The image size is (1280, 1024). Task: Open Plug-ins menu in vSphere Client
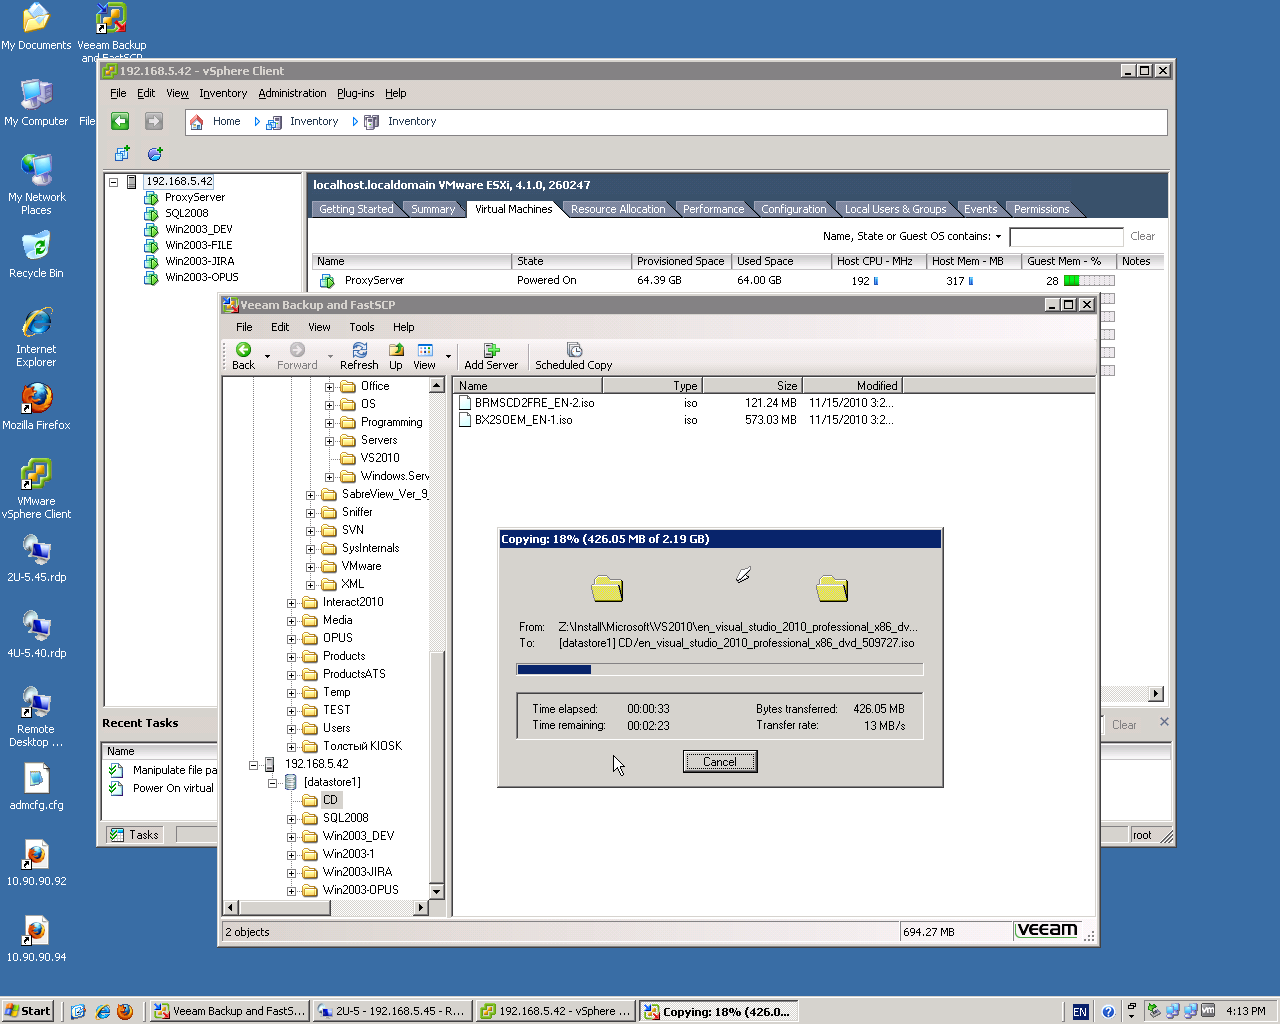click(356, 93)
